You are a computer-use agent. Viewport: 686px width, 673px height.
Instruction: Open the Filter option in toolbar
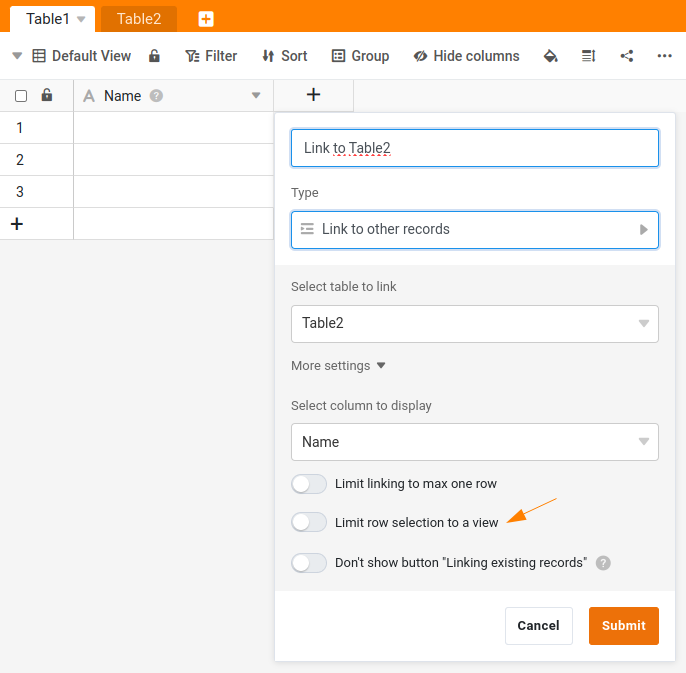211,56
